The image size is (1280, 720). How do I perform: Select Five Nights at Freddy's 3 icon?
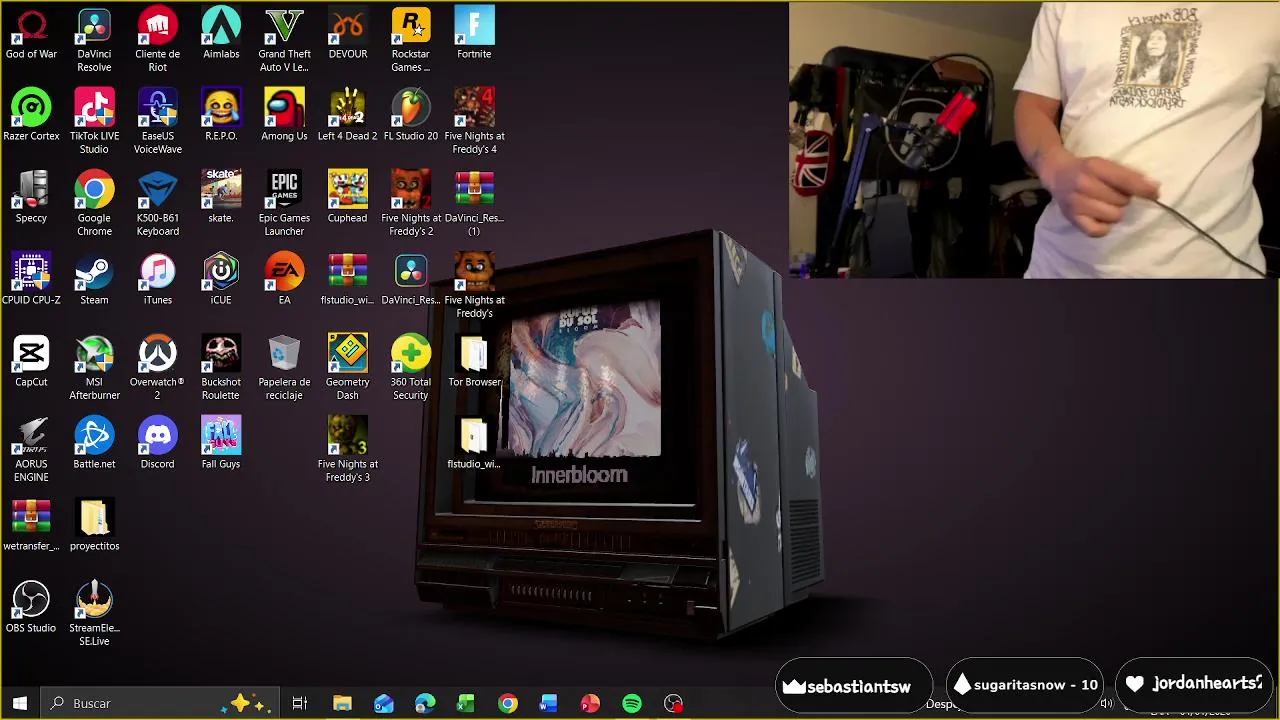point(347,451)
